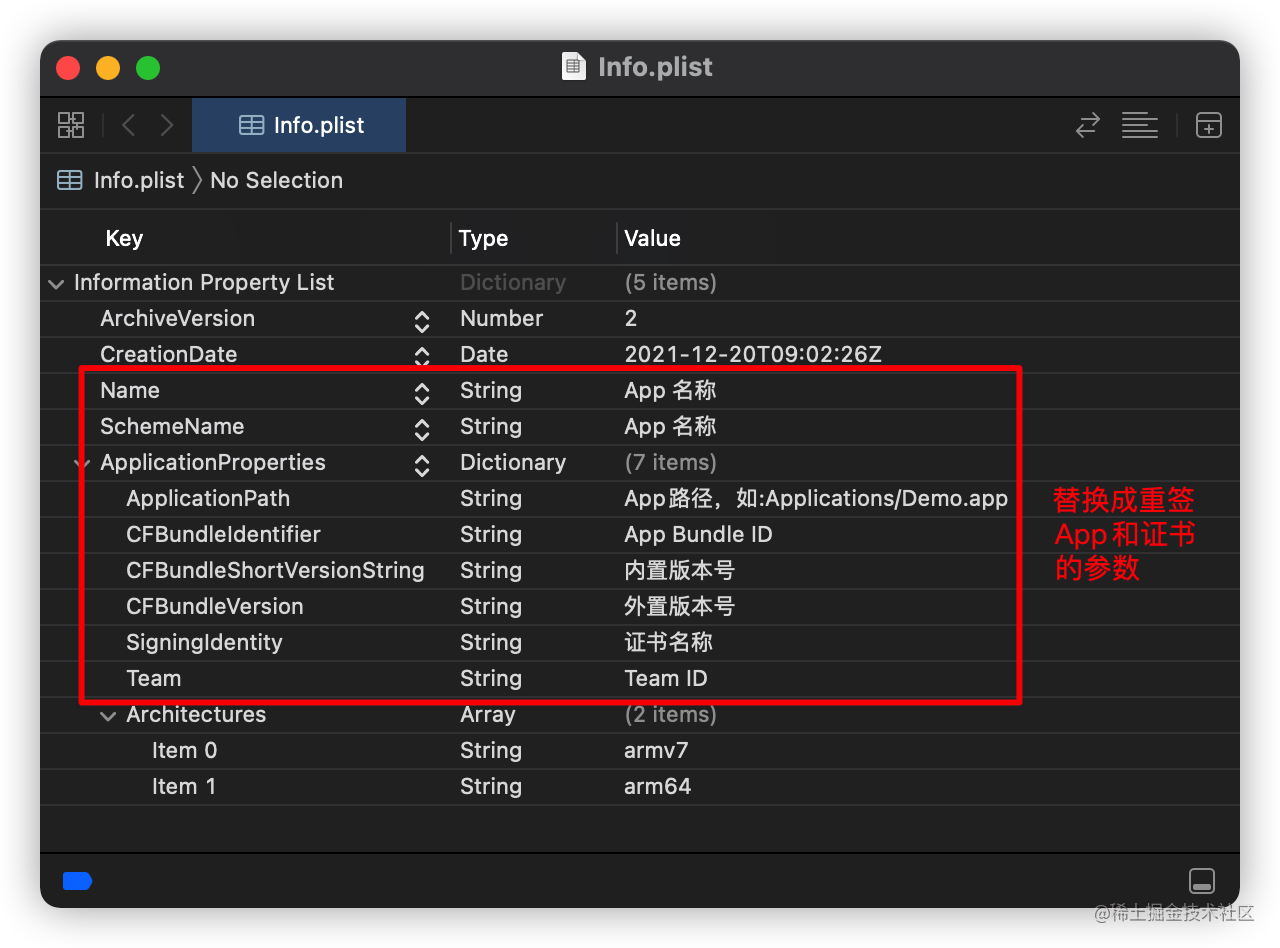Image resolution: width=1280 pixels, height=948 pixels.
Task: Click Info.plist in the breadcrumb path
Action: [139, 180]
